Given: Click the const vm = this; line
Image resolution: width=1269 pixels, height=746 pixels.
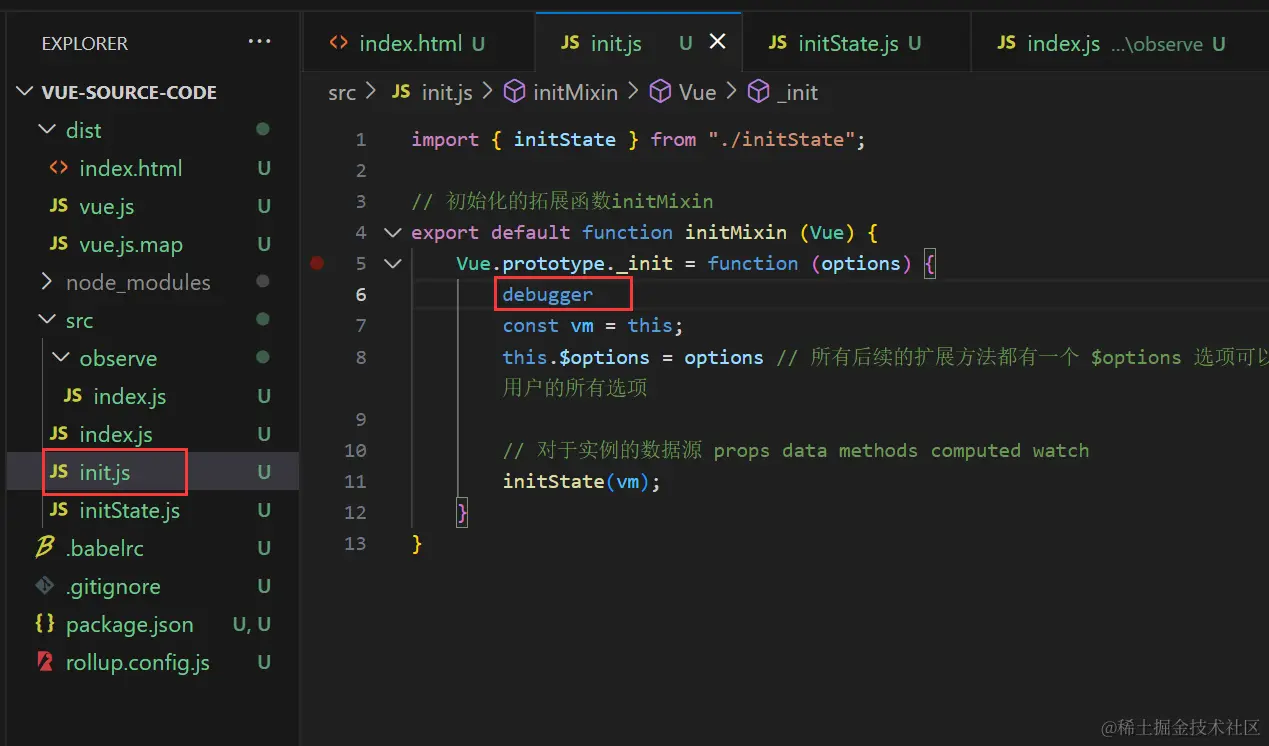Looking at the screenshot, I should point(593,326).
